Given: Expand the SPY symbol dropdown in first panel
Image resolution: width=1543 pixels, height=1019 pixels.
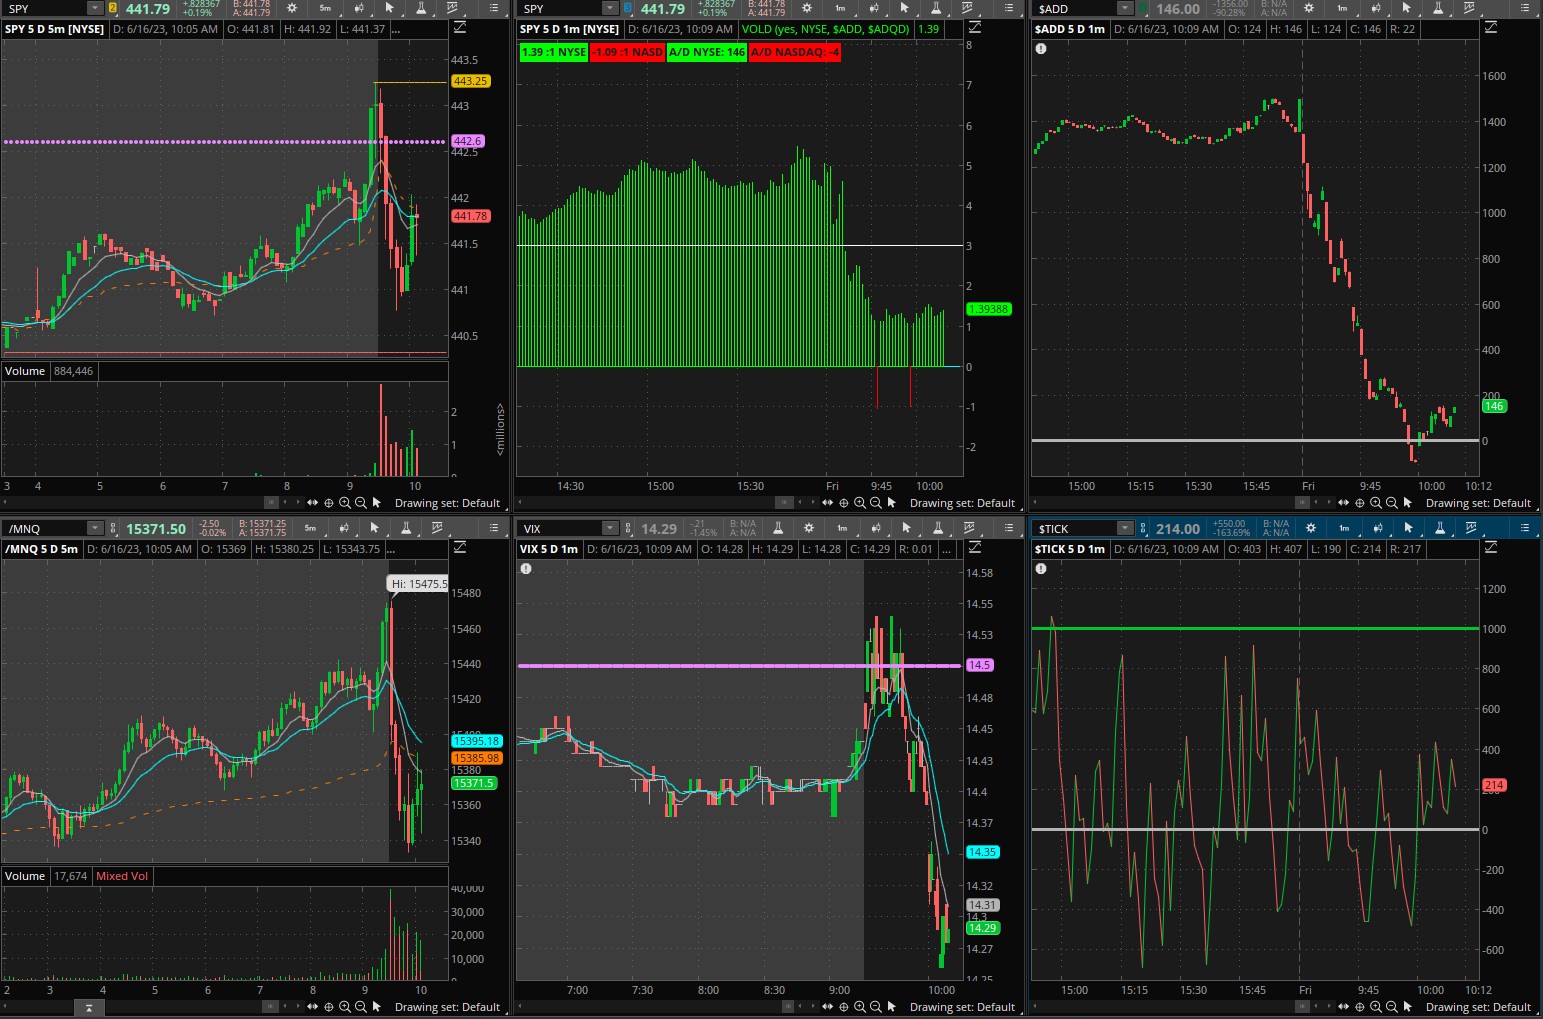Looking at the screenshot, I should [94, 8].
